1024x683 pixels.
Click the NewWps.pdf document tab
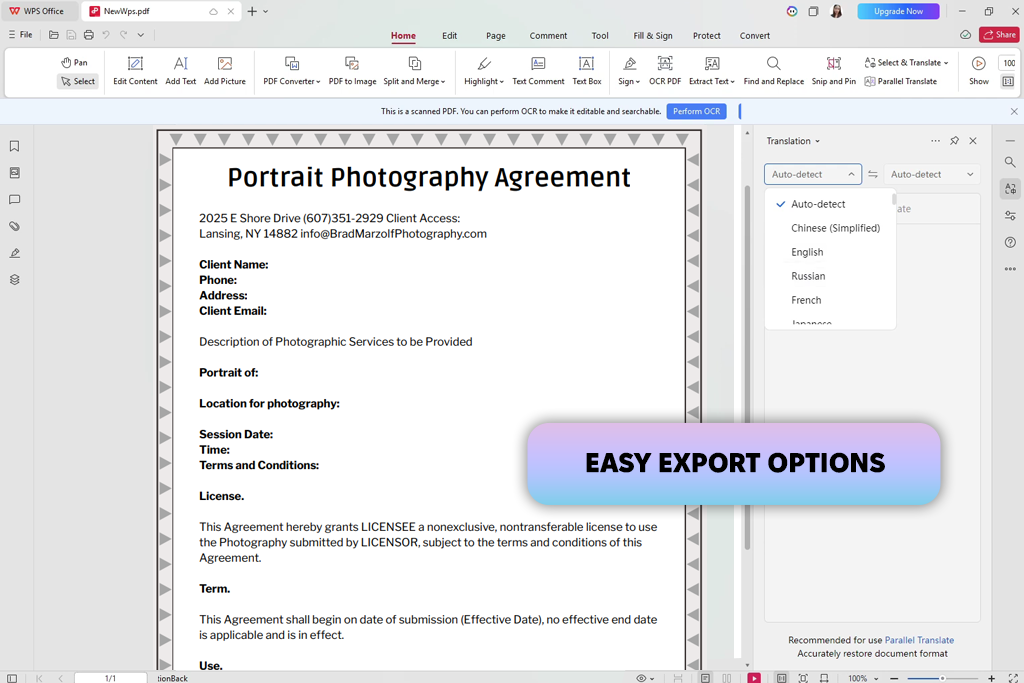[161, 11]
